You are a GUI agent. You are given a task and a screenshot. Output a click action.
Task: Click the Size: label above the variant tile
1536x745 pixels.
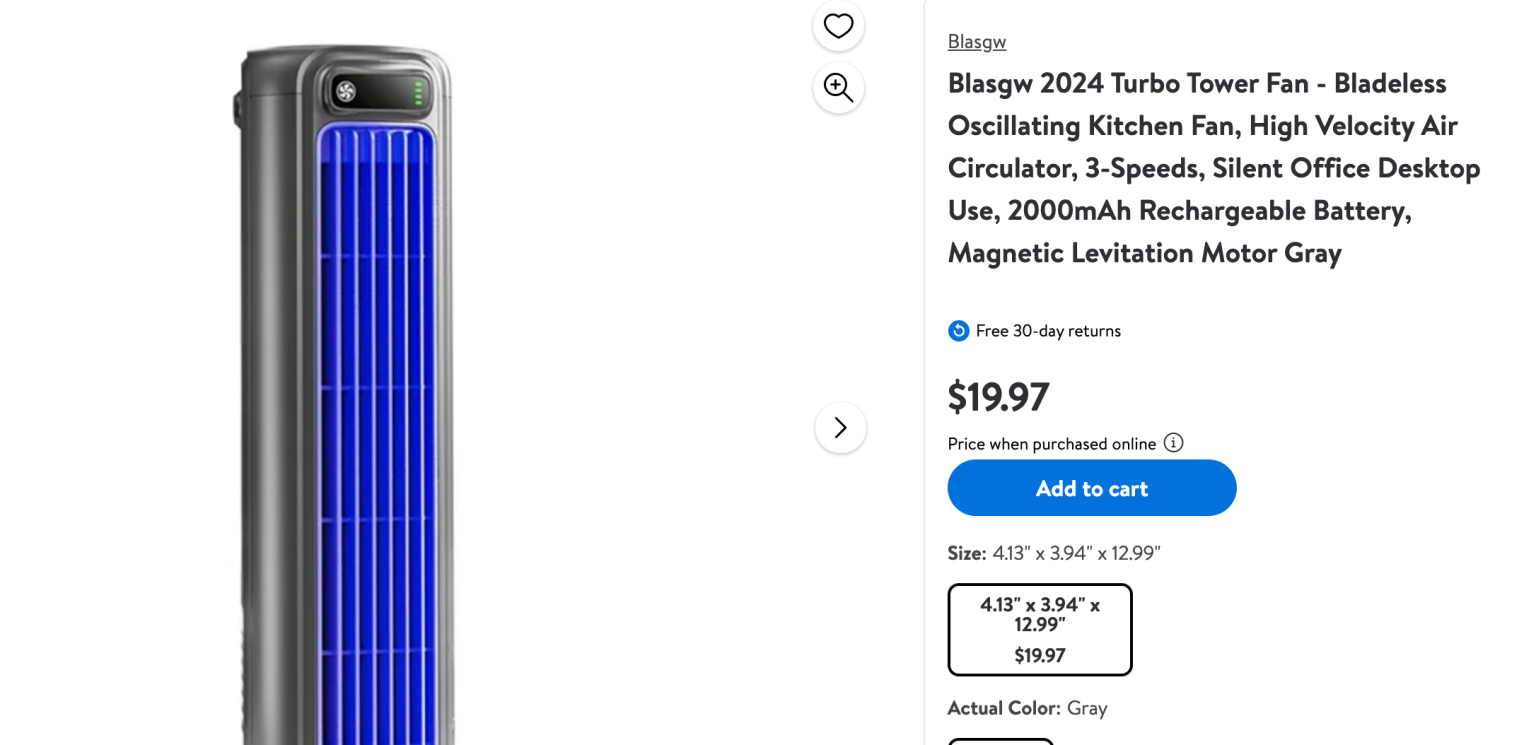pyautogui.click(x=966, y=553)
